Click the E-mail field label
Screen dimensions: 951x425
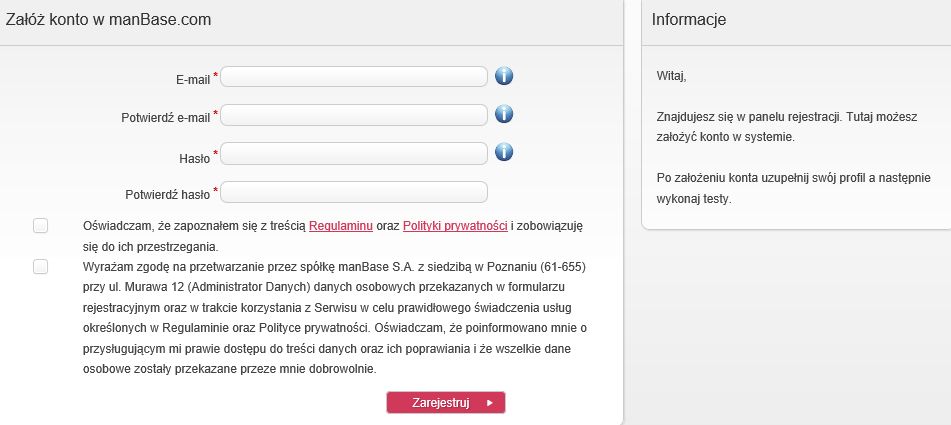tap(193, 79)
